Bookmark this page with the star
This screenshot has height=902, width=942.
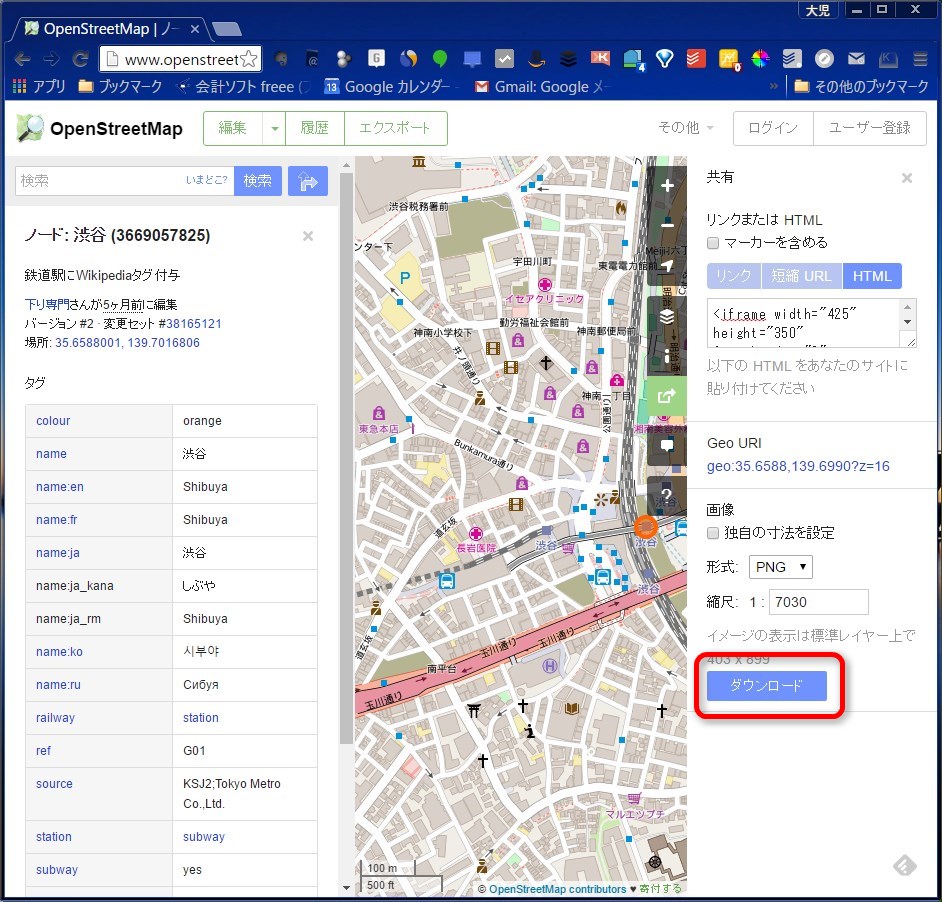click(249, 59)
